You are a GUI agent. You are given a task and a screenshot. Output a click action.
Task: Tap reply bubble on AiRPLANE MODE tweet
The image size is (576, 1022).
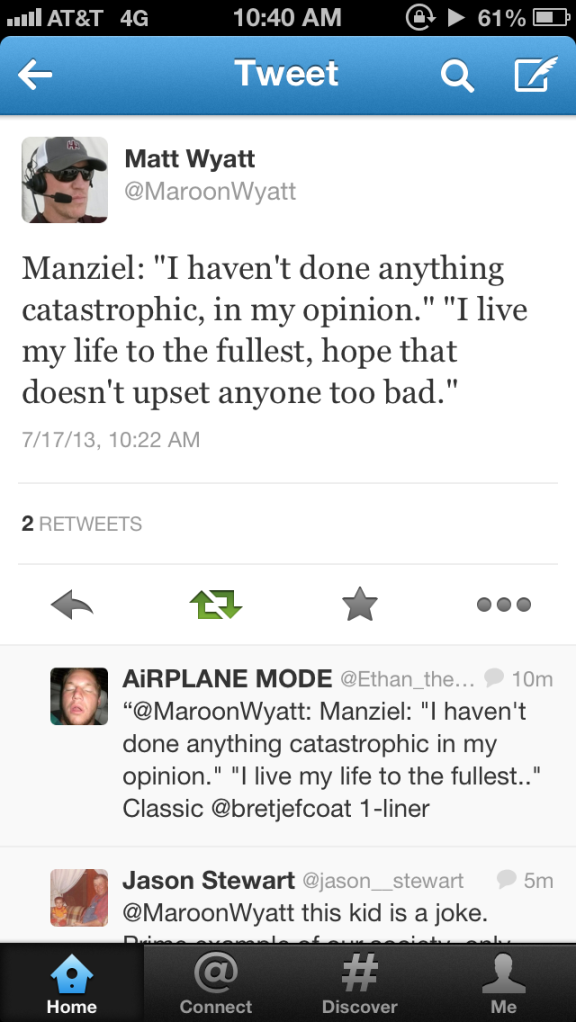pyautogui.click(x=495, y=679)
